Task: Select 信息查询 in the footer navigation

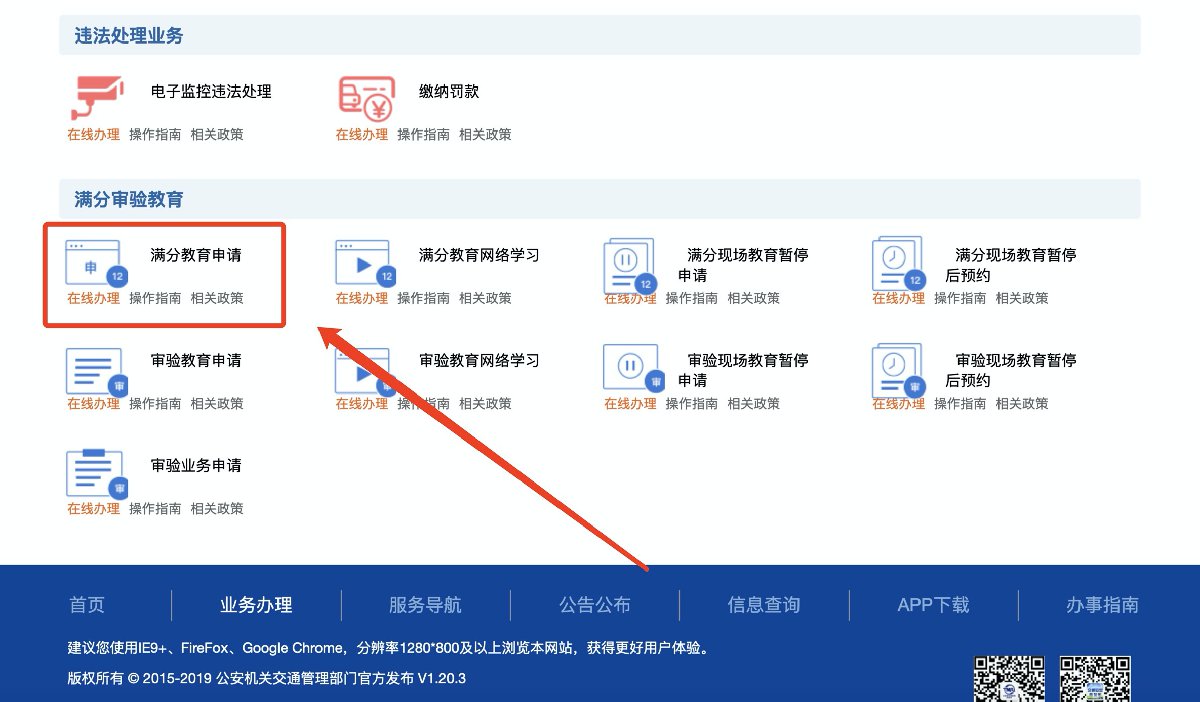Action: point(764,605)
